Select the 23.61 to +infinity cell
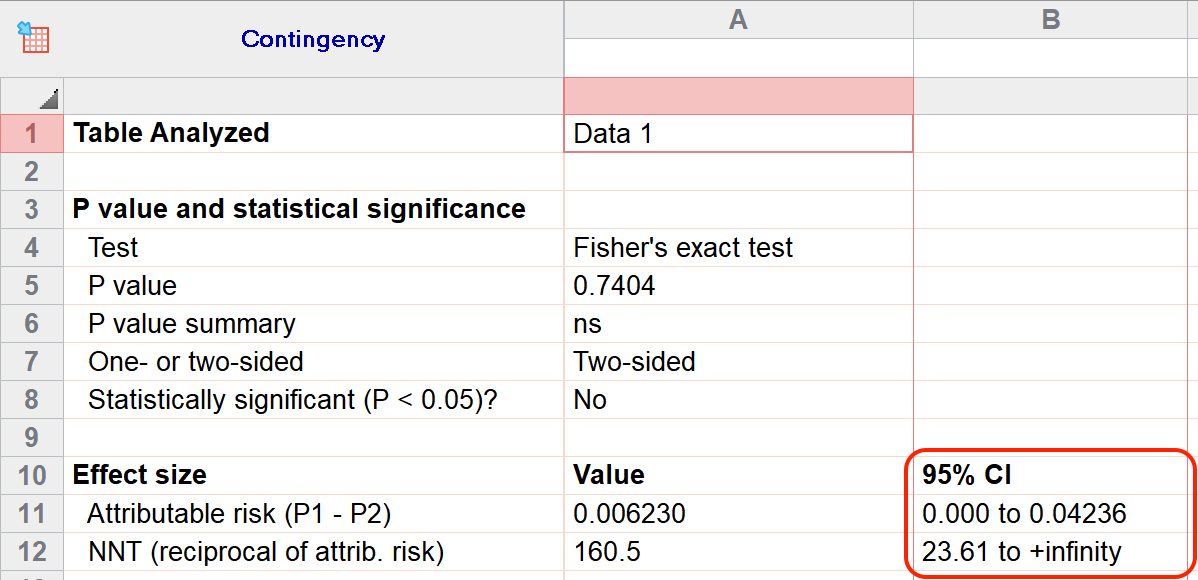This screenshot has height=580, width=1198. click(x=1050, y=551)
